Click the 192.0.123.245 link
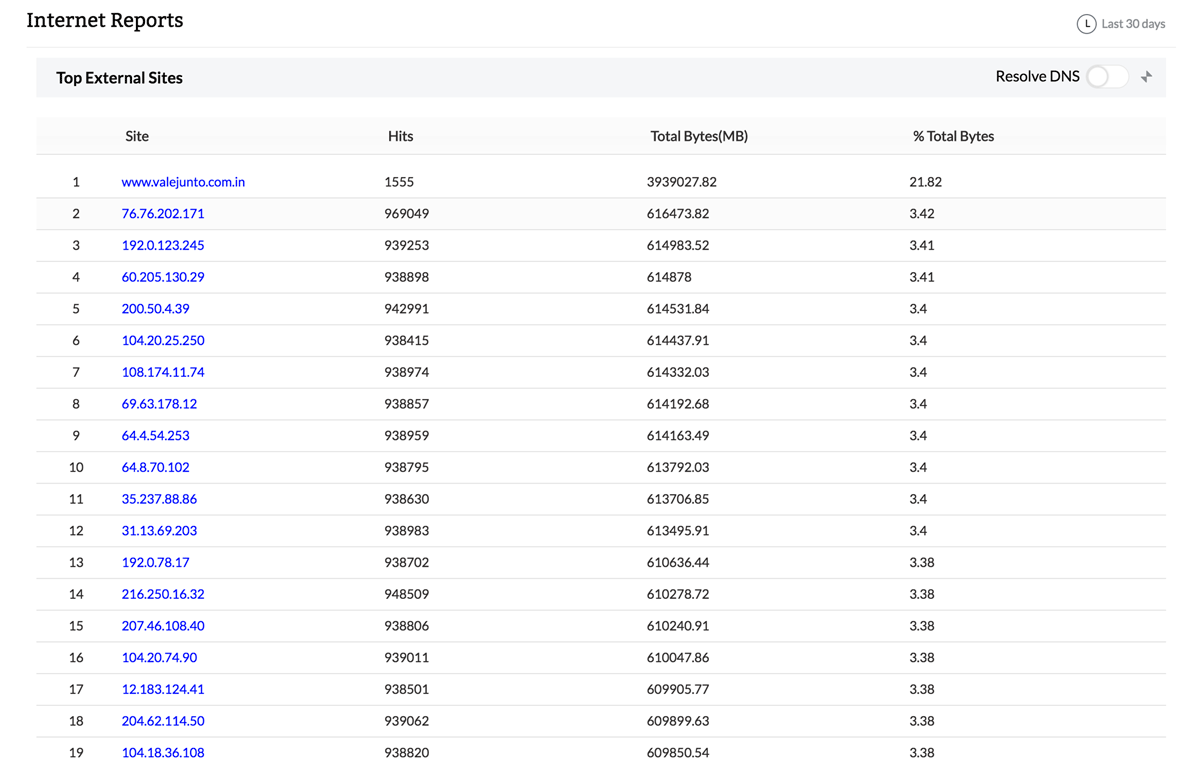1200x767 pixels. tap(163, 245)
